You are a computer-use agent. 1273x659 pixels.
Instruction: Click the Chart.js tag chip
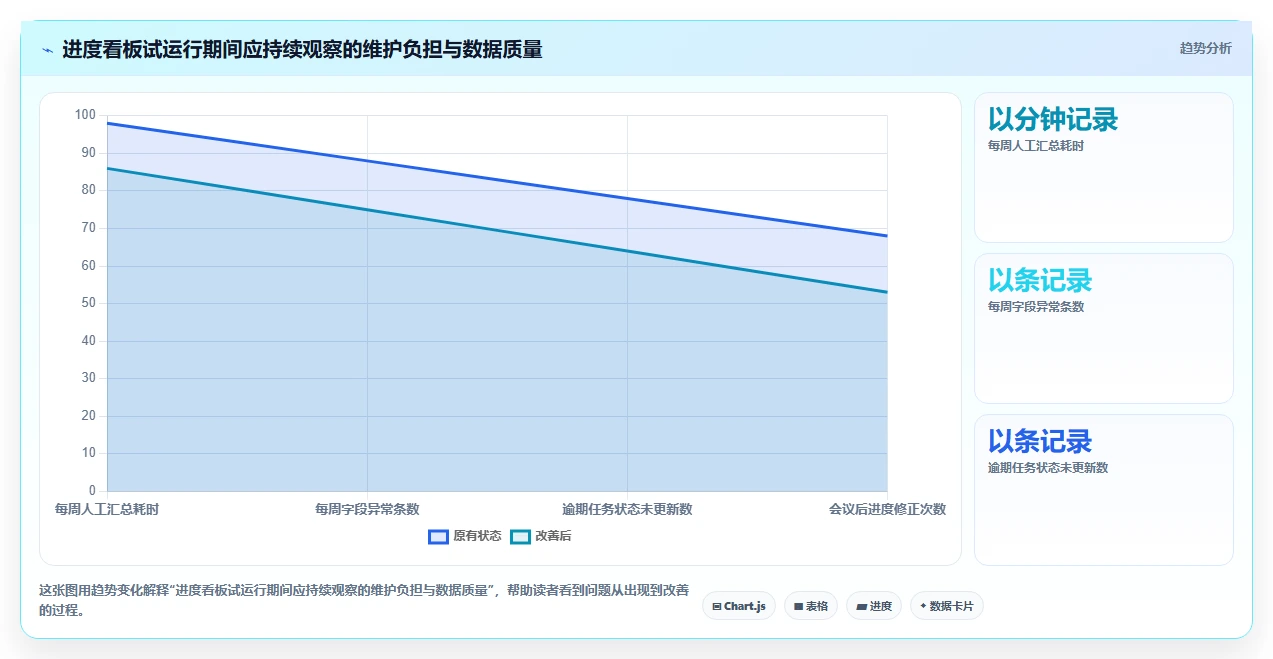[x=739, y=606]
